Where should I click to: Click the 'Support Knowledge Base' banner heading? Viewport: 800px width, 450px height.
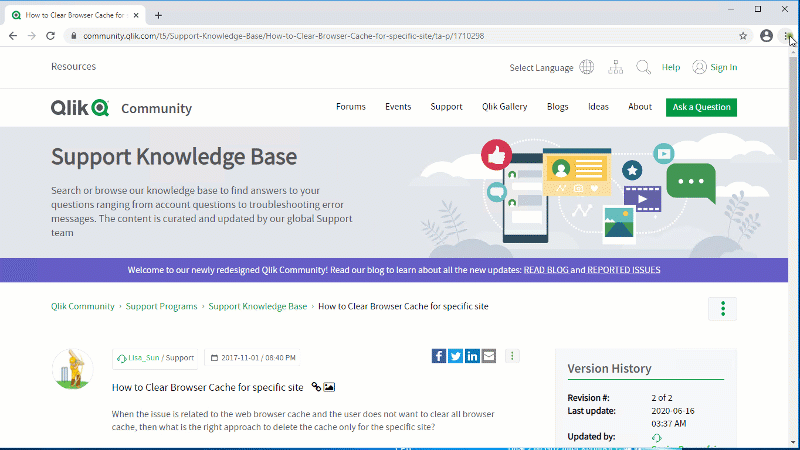pos(174,157)
